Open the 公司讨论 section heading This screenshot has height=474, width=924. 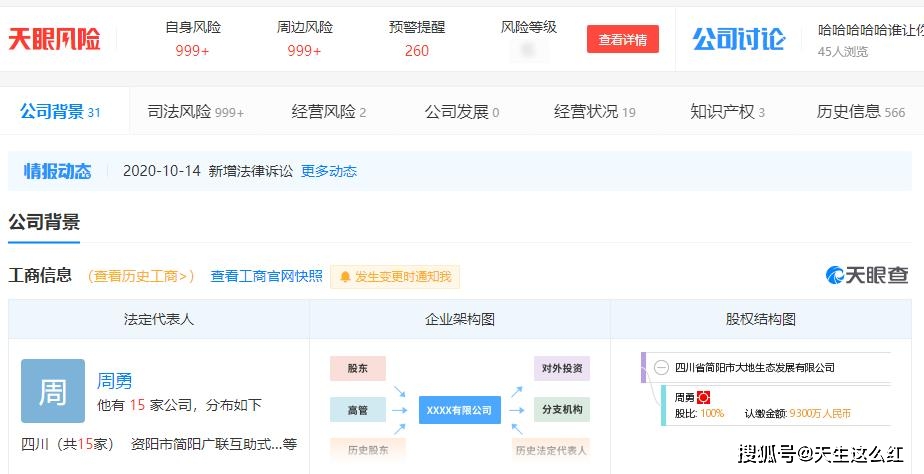click(x=738, y=40)
